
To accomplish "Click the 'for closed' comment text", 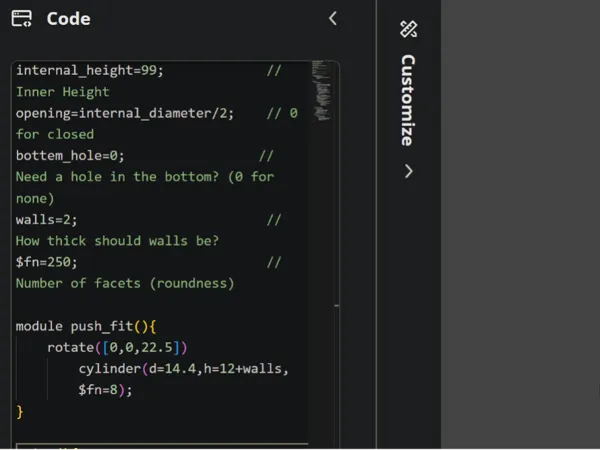I will coord(55,134).
